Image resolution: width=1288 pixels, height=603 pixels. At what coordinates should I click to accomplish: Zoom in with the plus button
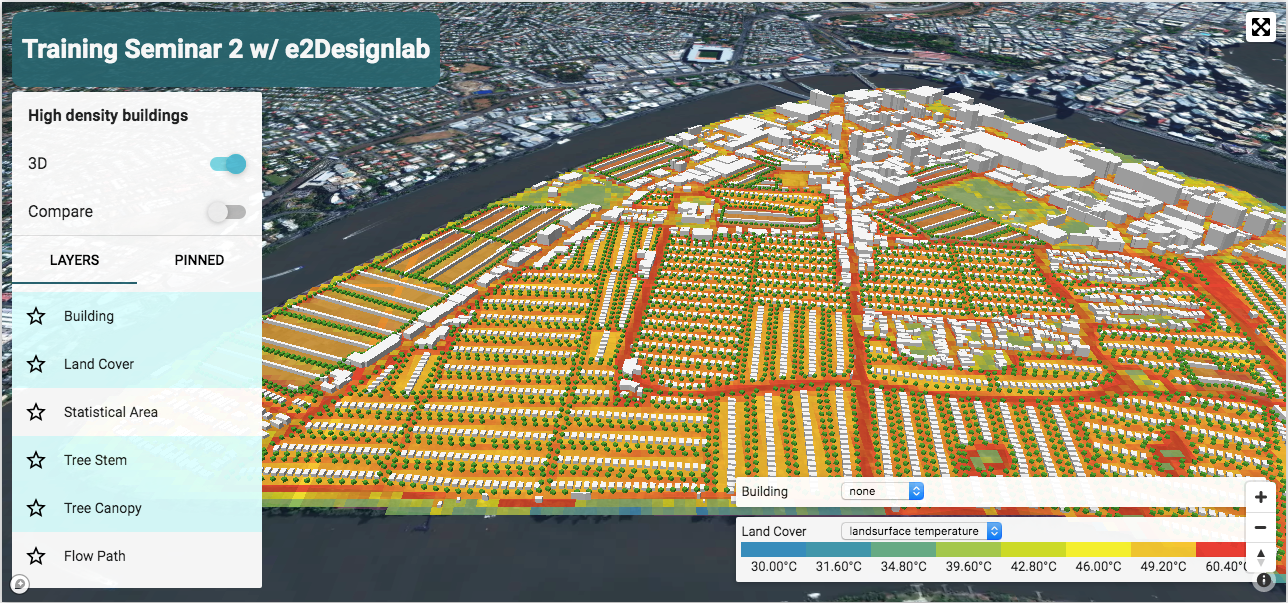tap(1261, 497)
